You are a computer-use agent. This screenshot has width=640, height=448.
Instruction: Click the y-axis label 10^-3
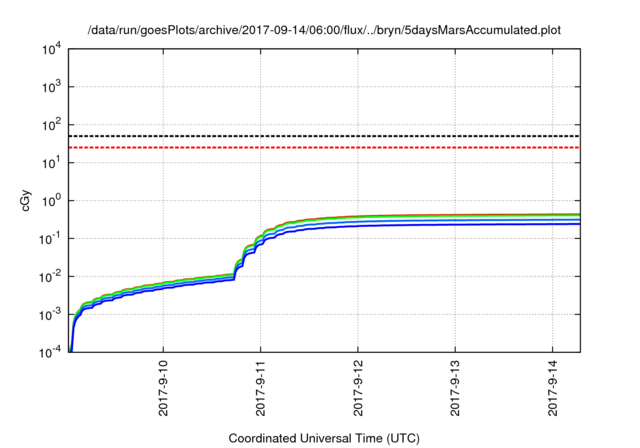pyautogui.click(x=50, y=315)
